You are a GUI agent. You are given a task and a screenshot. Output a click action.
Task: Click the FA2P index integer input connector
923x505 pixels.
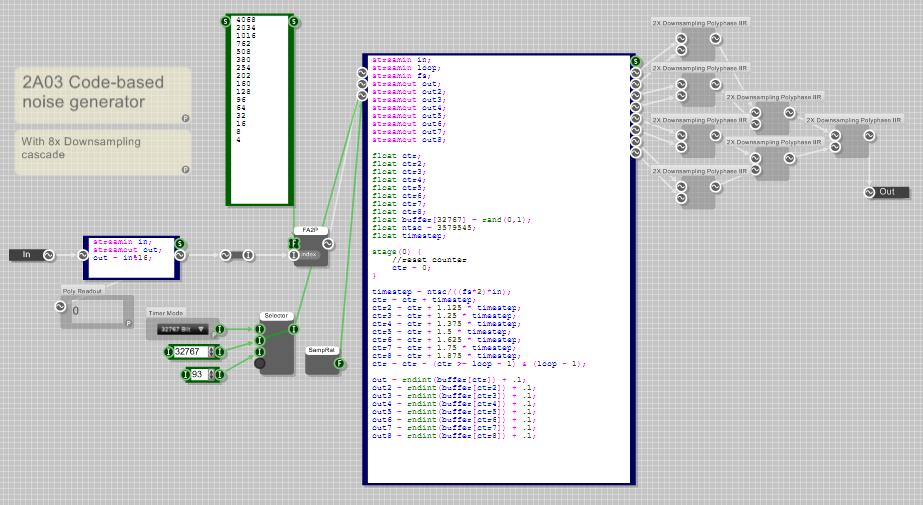click(294, 255)
